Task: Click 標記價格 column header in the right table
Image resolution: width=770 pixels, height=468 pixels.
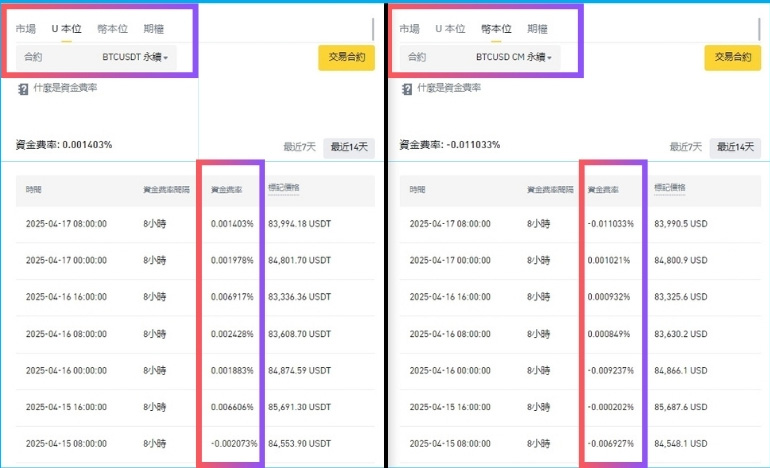Action: [x=669, y=188]
